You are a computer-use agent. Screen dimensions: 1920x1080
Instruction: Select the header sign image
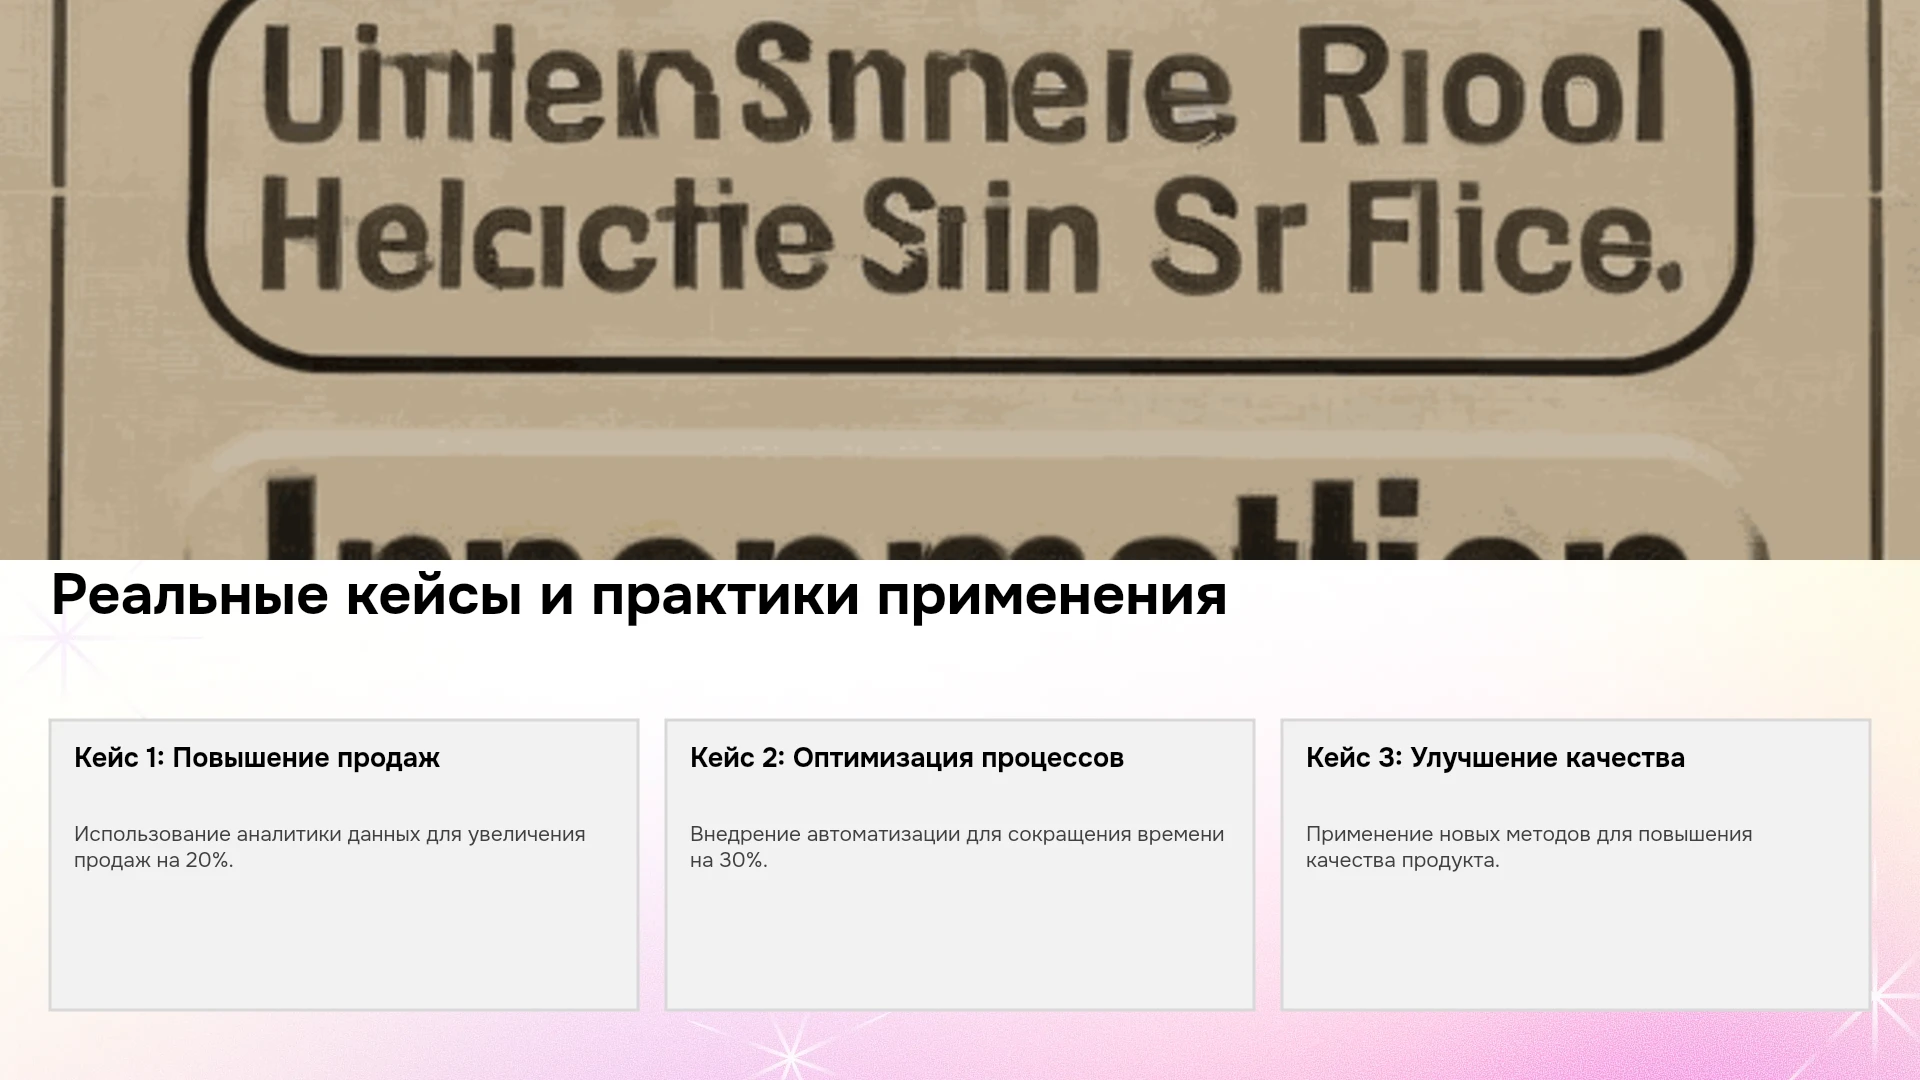[960, 280]
